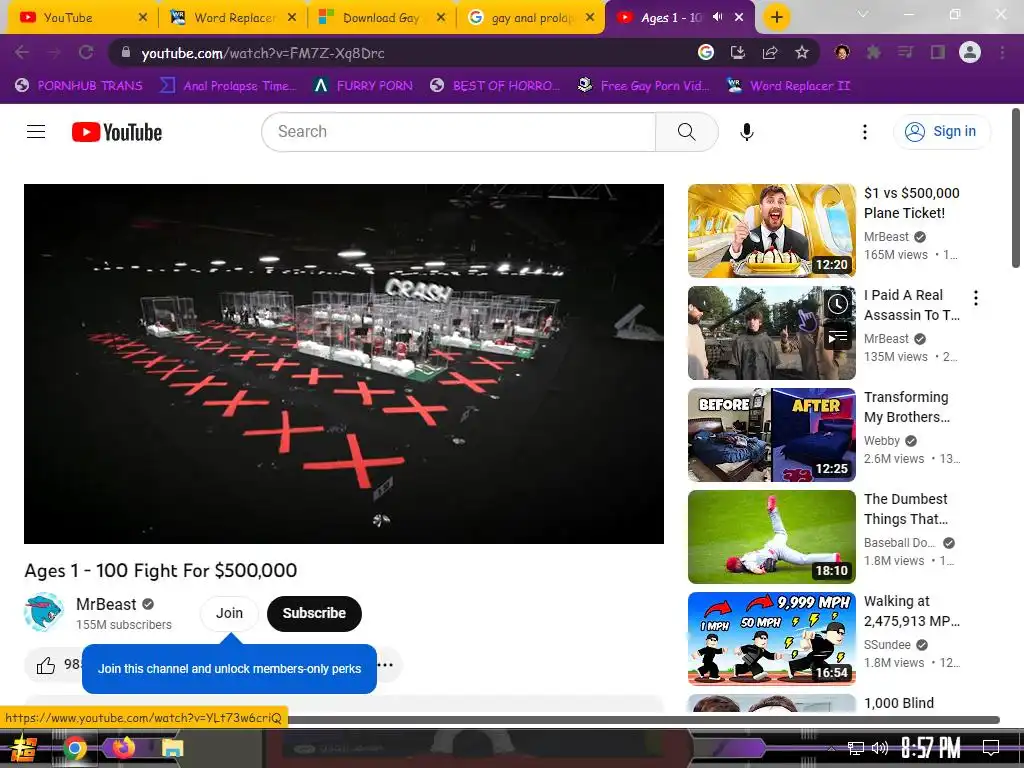This screenshot has width=1024, height=768.
Task: Close the Word Replacer tab
Action: coord(292,18)
